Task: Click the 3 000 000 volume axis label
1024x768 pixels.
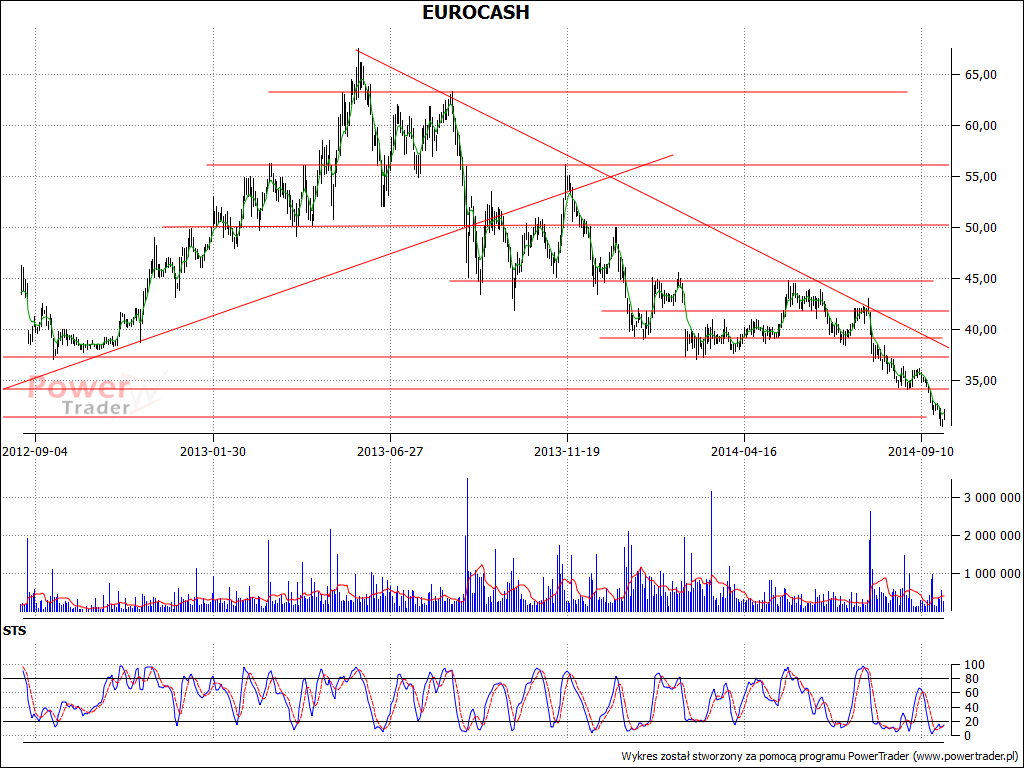Action: (992, 498)
